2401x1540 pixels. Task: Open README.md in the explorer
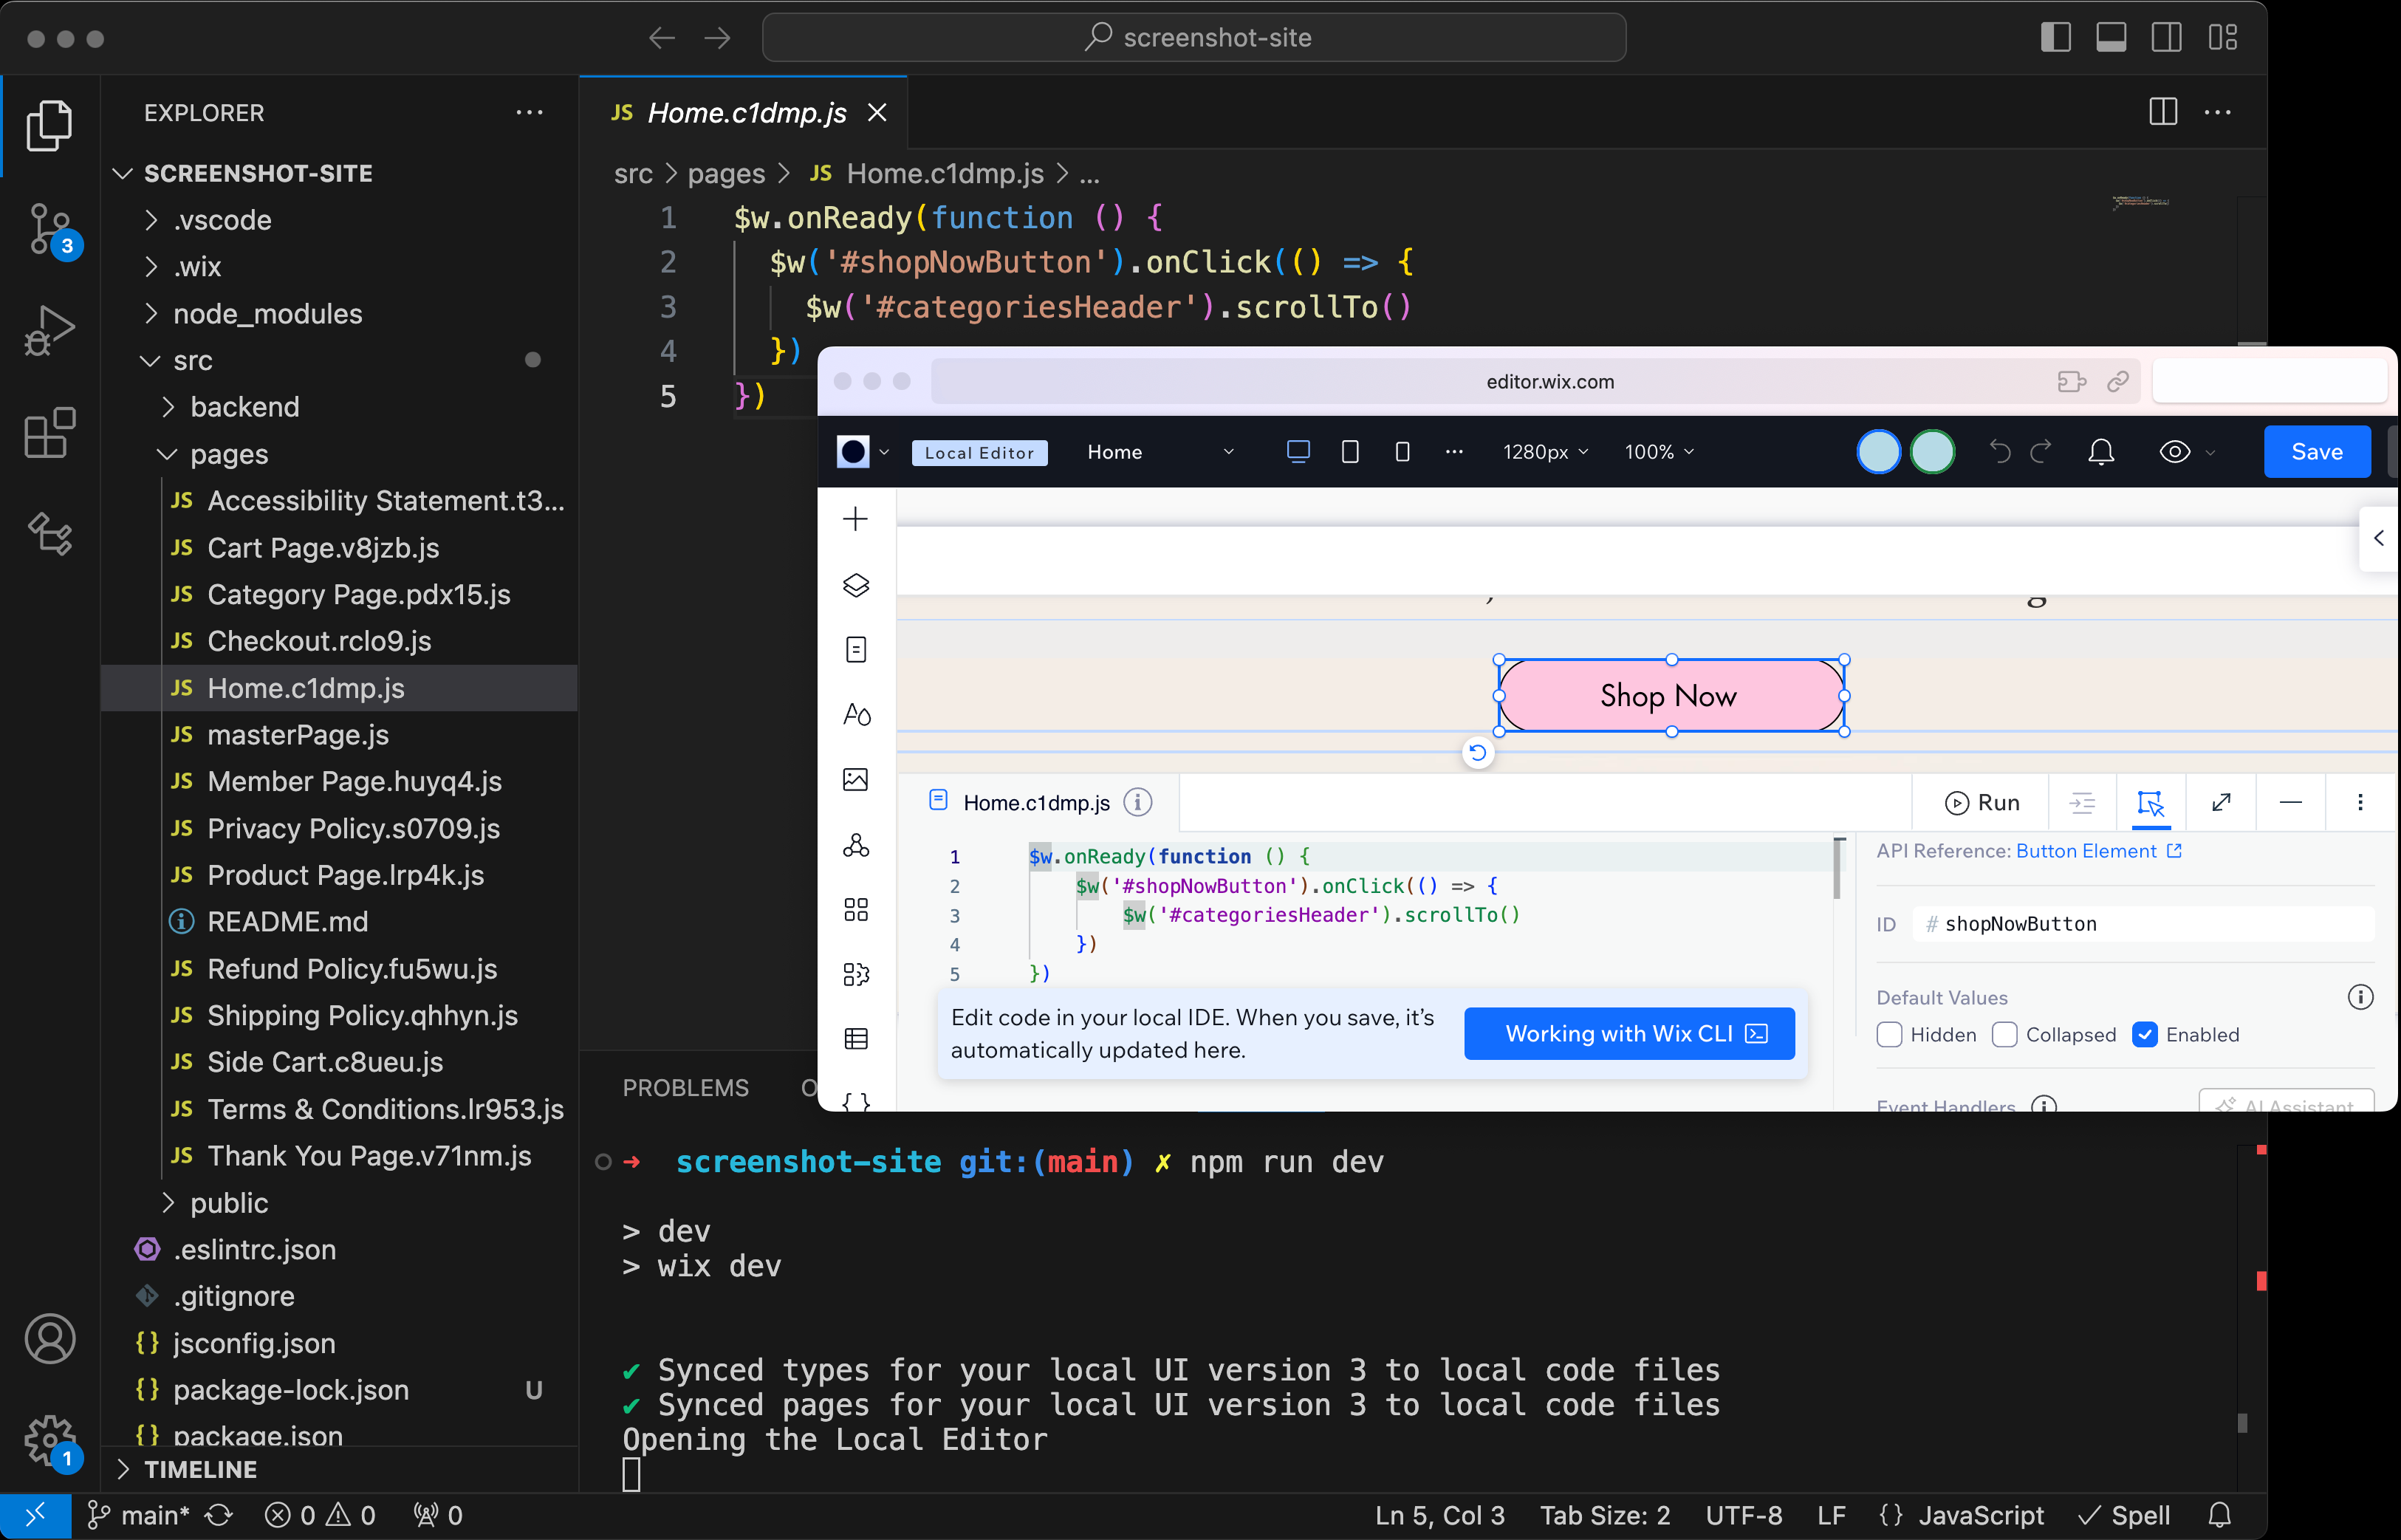(x=287, y=922)
